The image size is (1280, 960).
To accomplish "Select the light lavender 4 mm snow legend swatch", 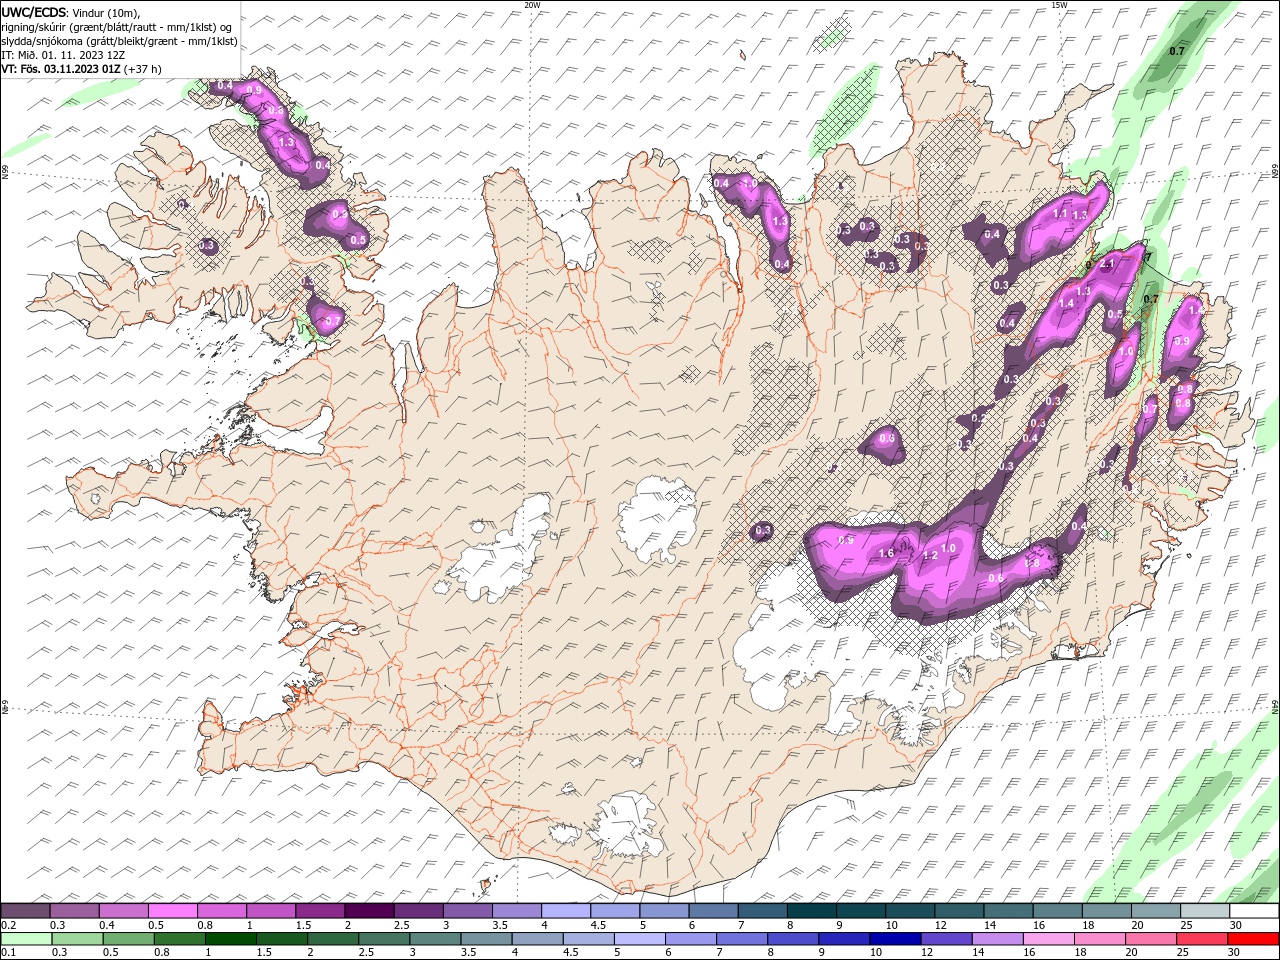I will click(565, 911).
